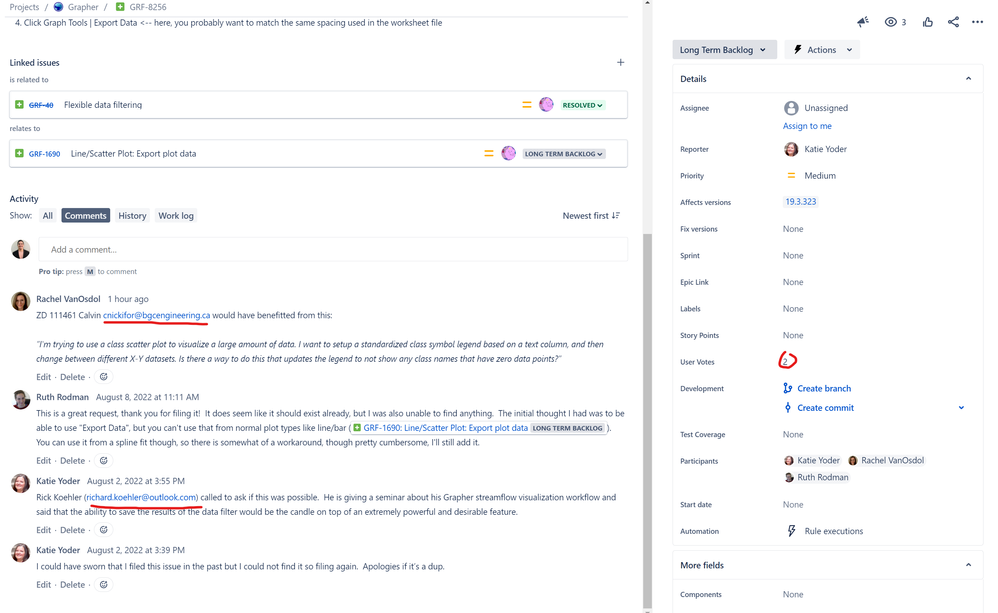Open the share dialog with the share icon

click(x=952, y=21)
